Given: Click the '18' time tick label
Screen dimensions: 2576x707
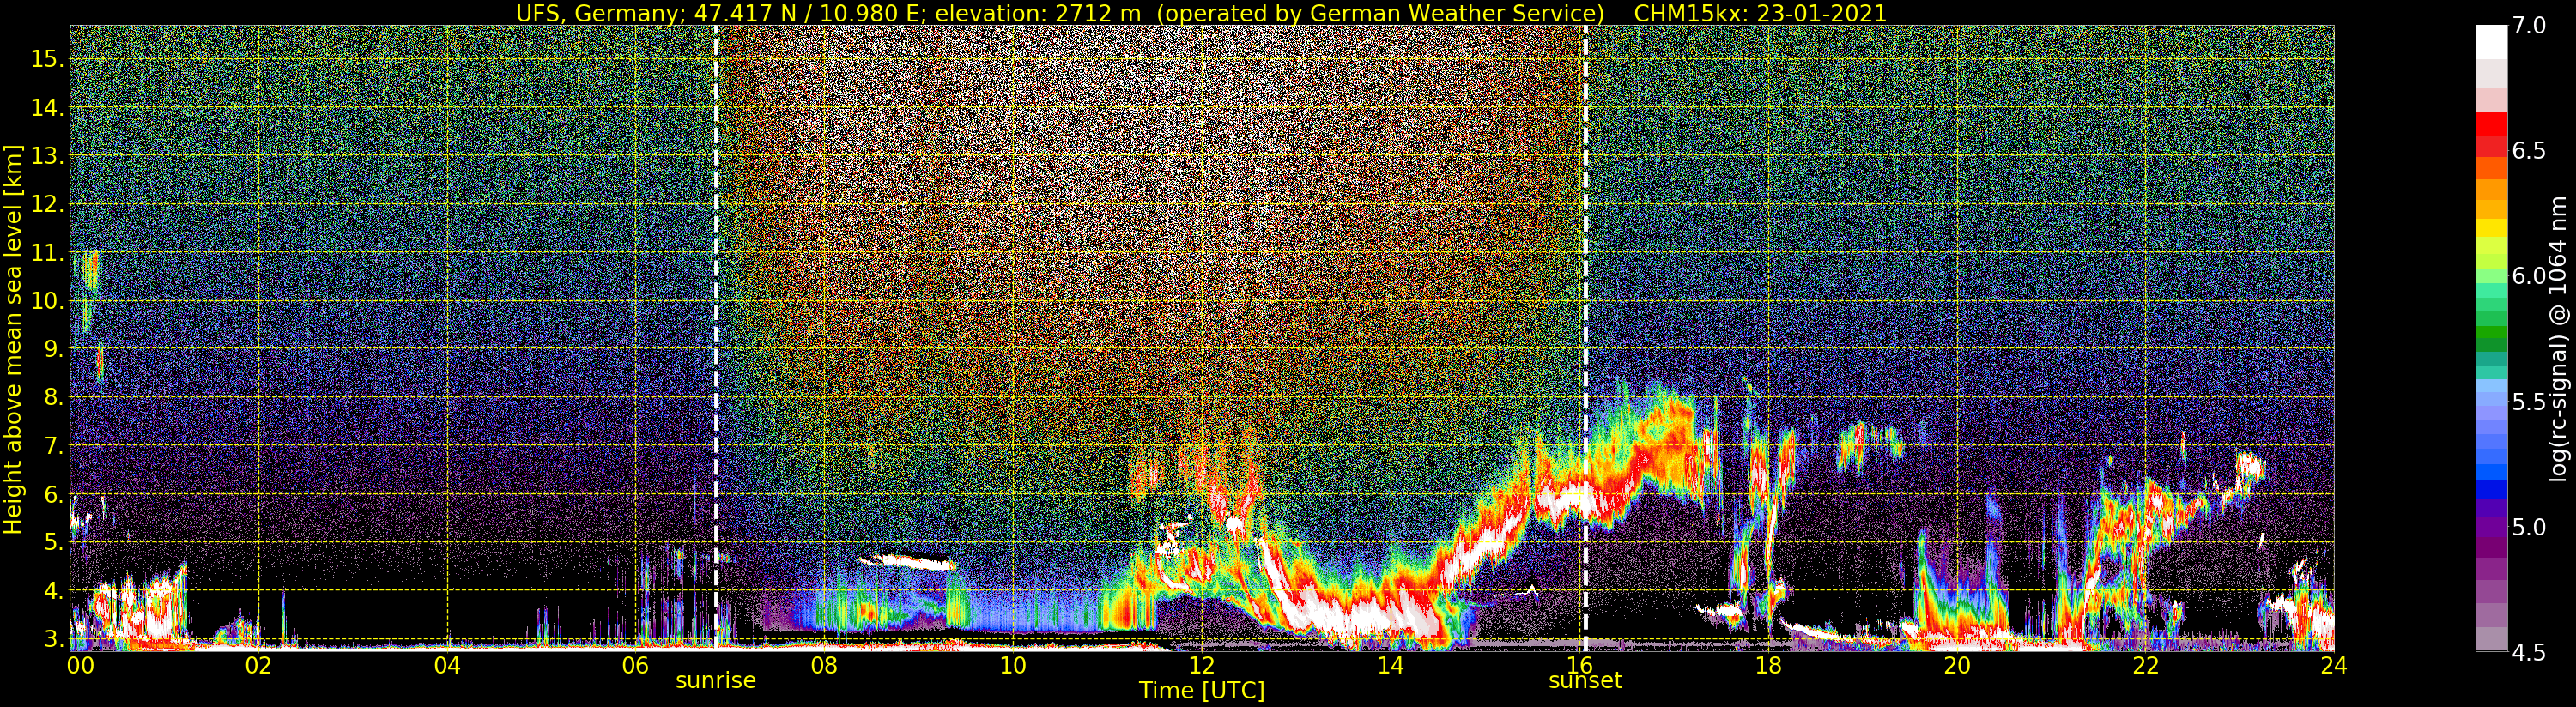Looking at the screenshot, I should click(x=1768, y=665).
